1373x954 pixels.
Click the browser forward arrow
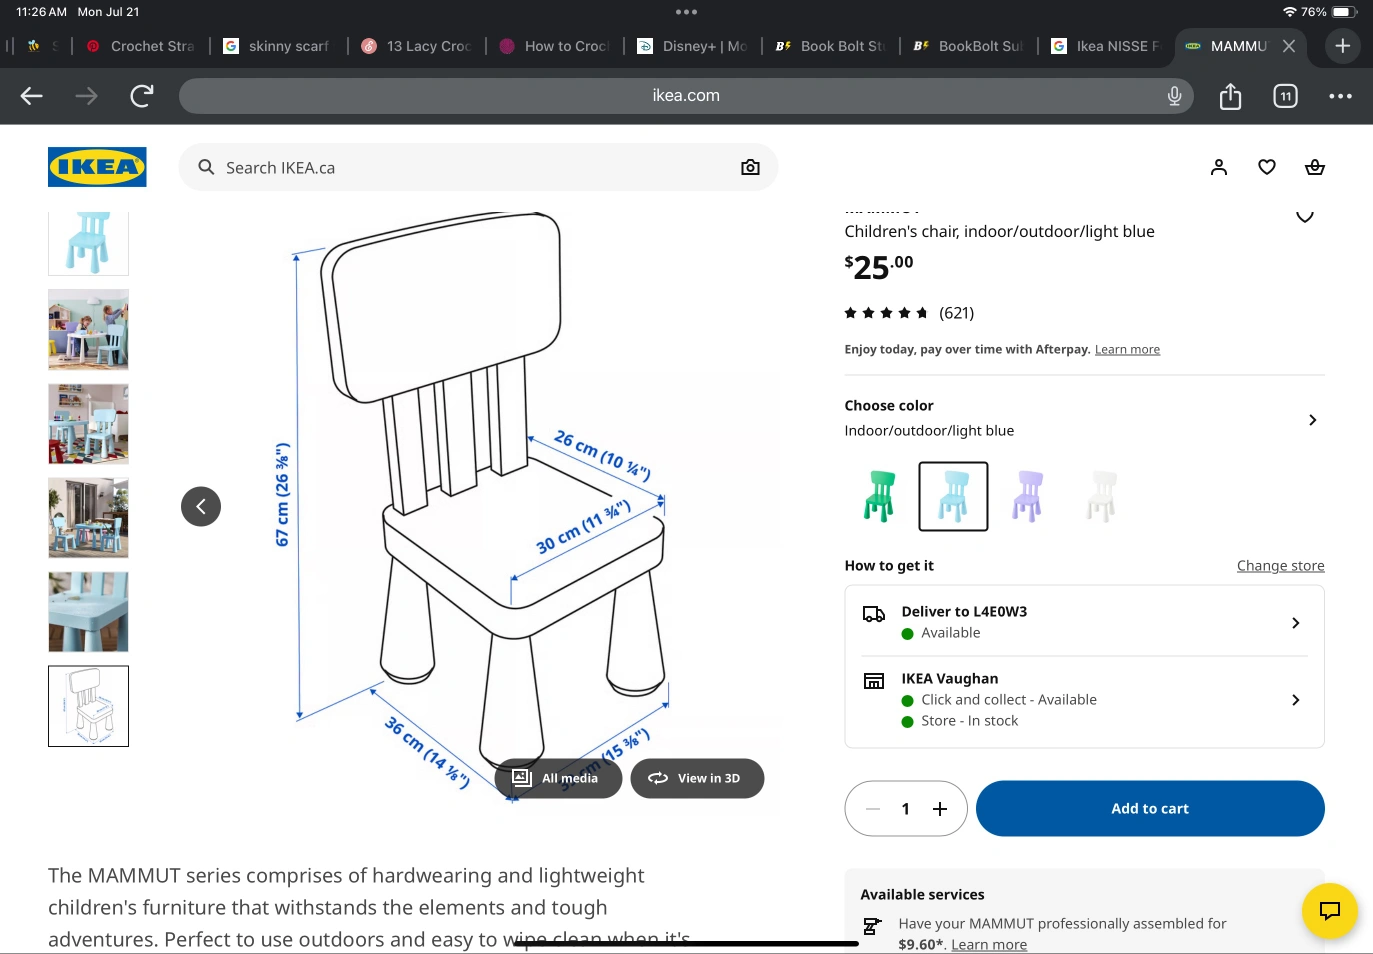[x=87, y=96]
